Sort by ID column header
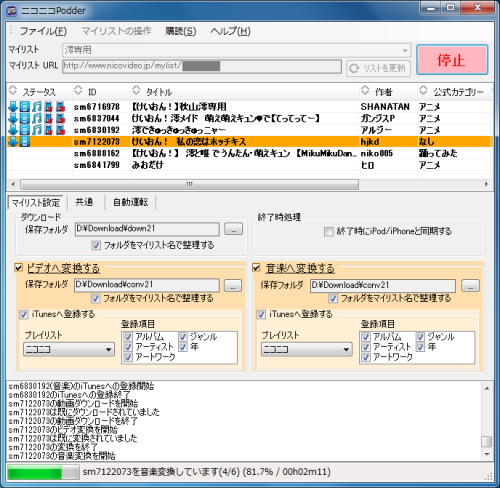Viewport: 500px width, 488px height. (x=101, y=91)
